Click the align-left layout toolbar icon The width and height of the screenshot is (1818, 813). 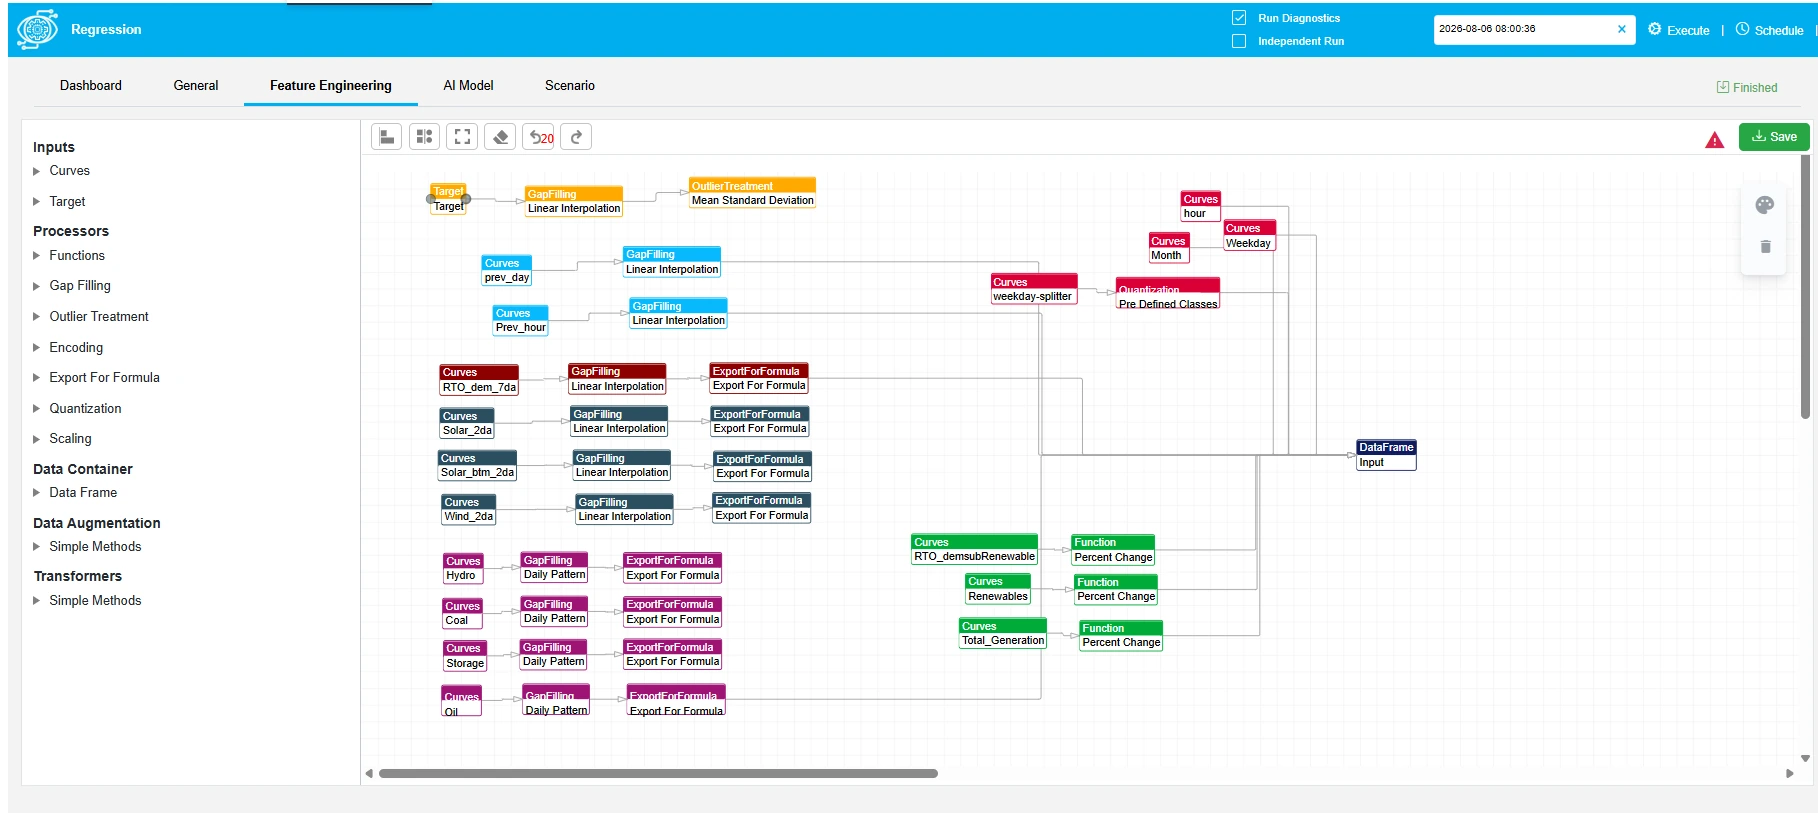[x=386, y=137]
